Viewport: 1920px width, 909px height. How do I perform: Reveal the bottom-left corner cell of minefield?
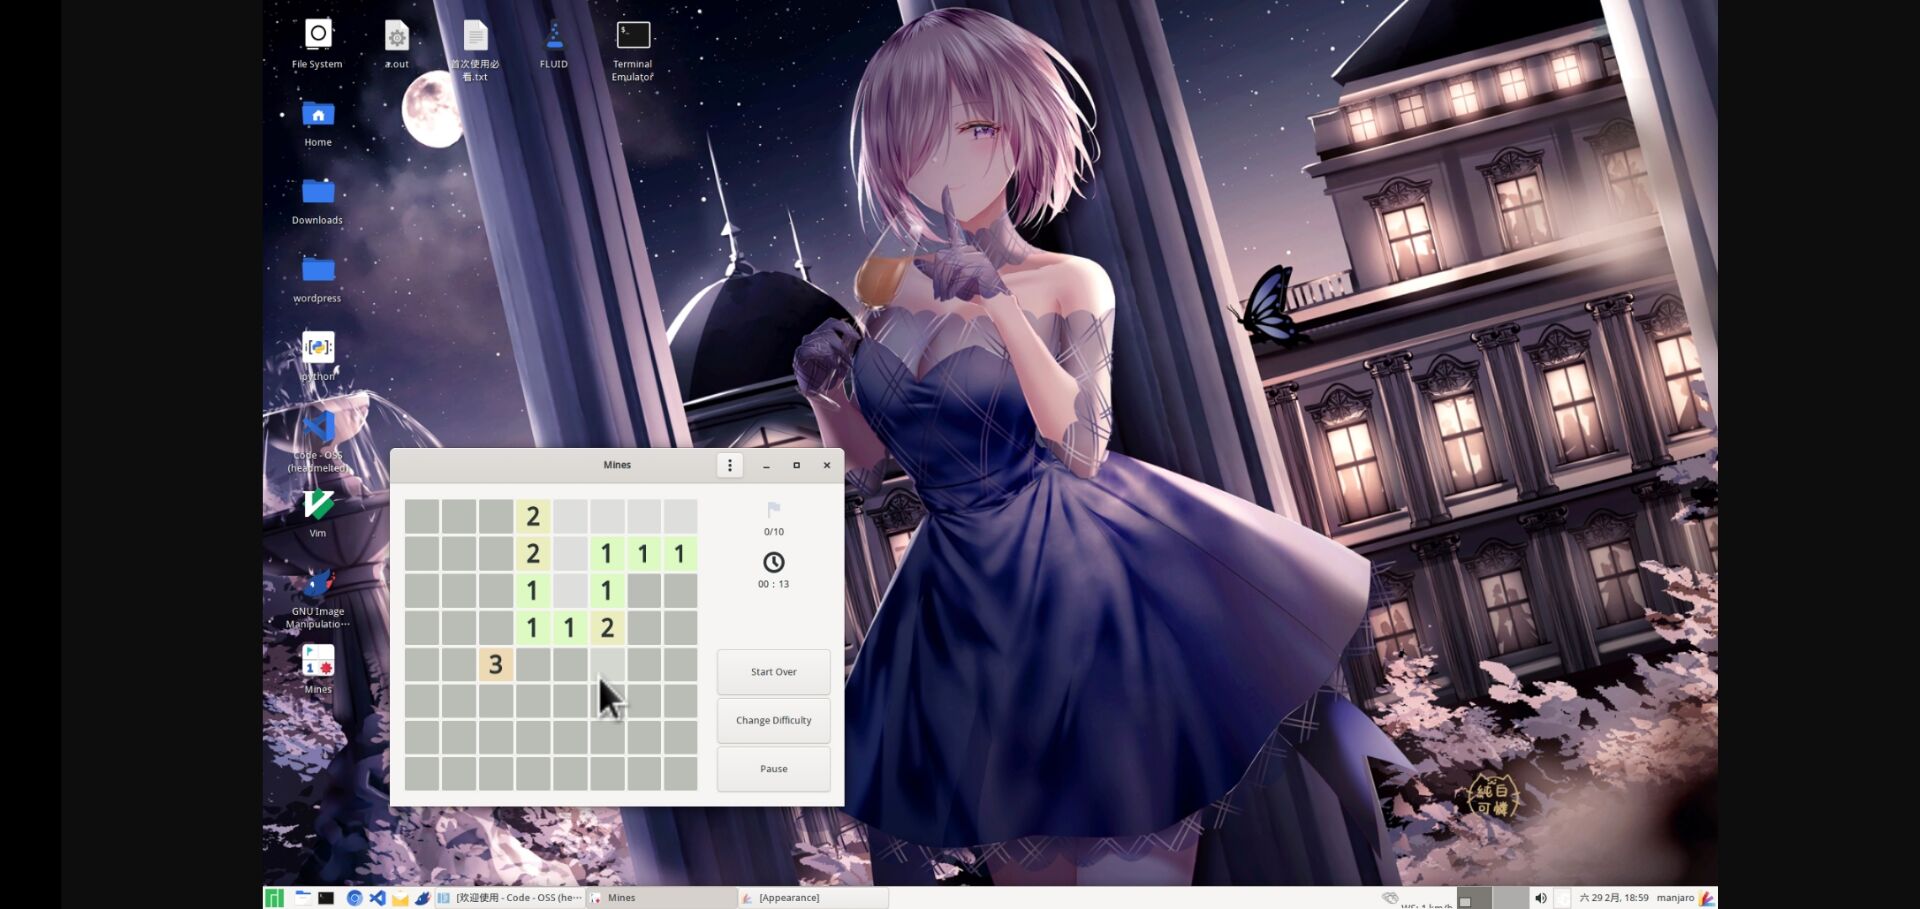422,774
